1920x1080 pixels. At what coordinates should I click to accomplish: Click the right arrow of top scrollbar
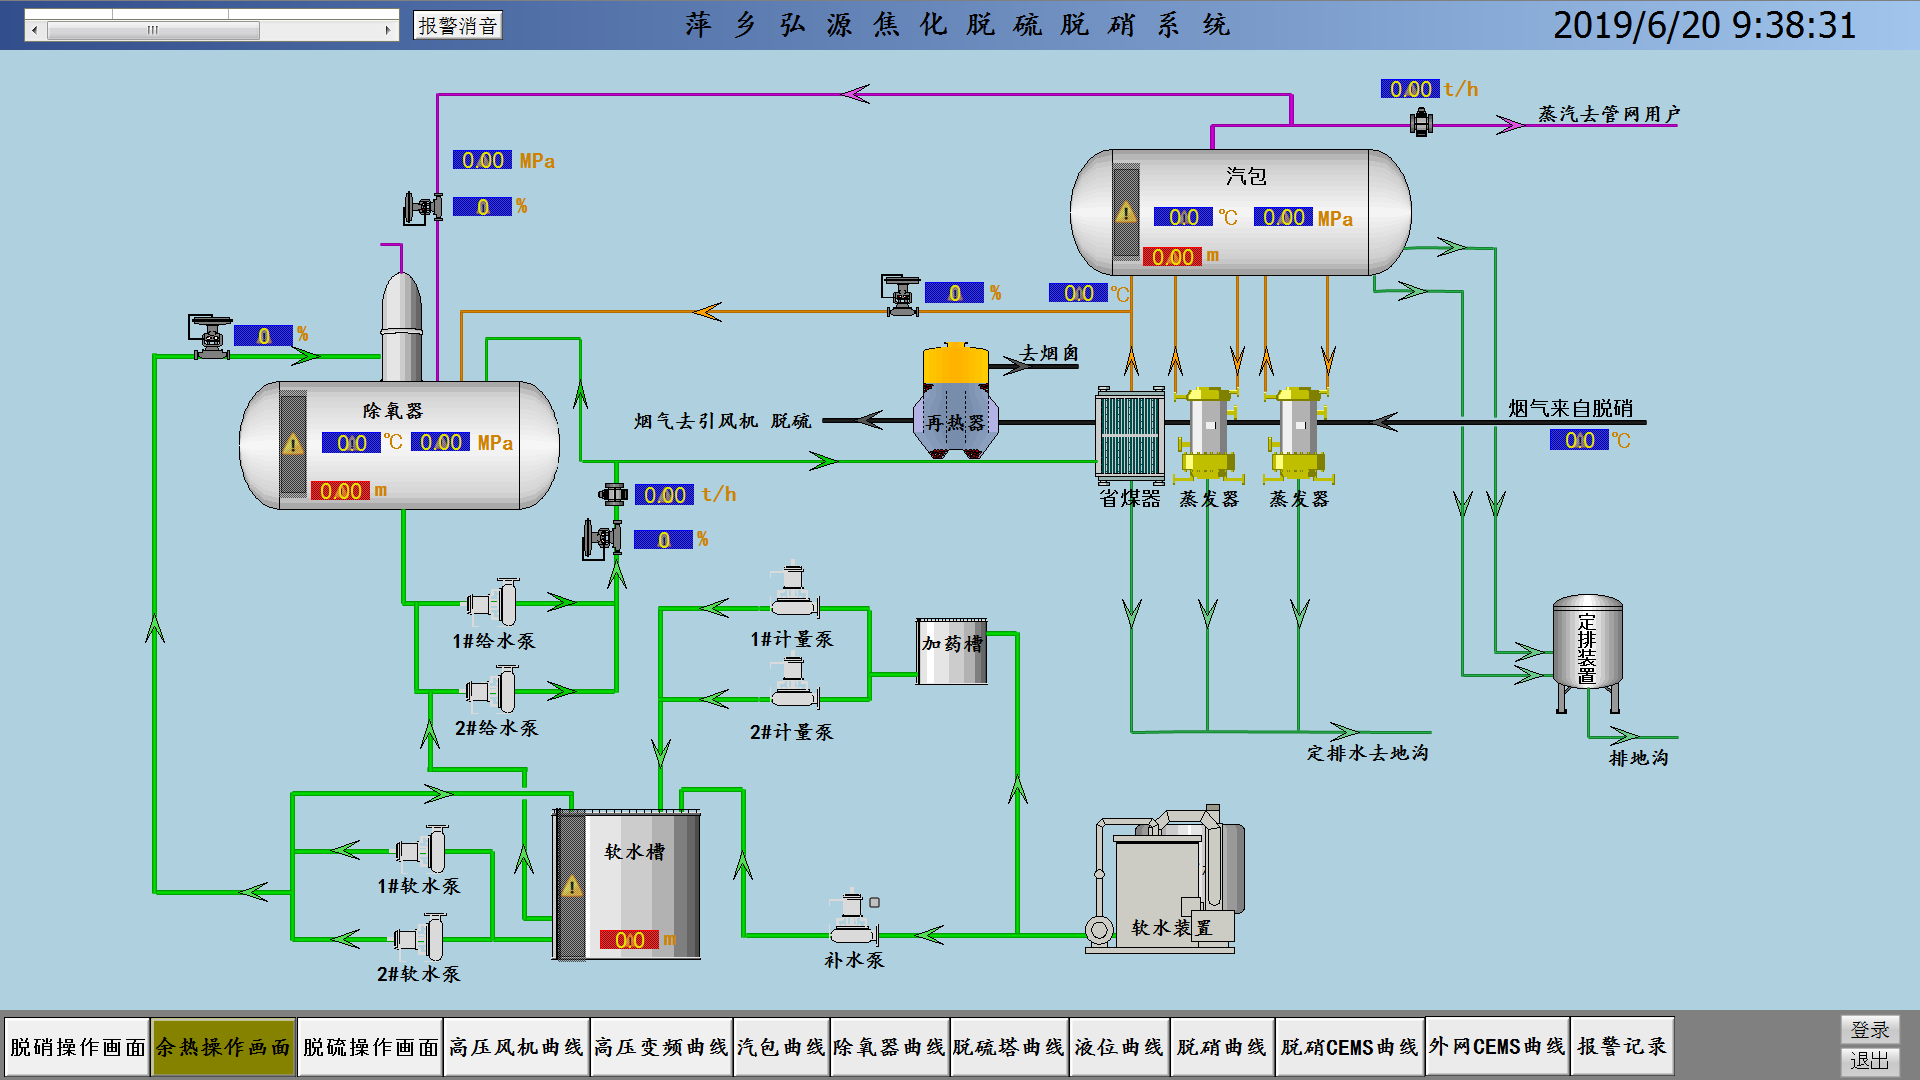click(x=388, y=30)
